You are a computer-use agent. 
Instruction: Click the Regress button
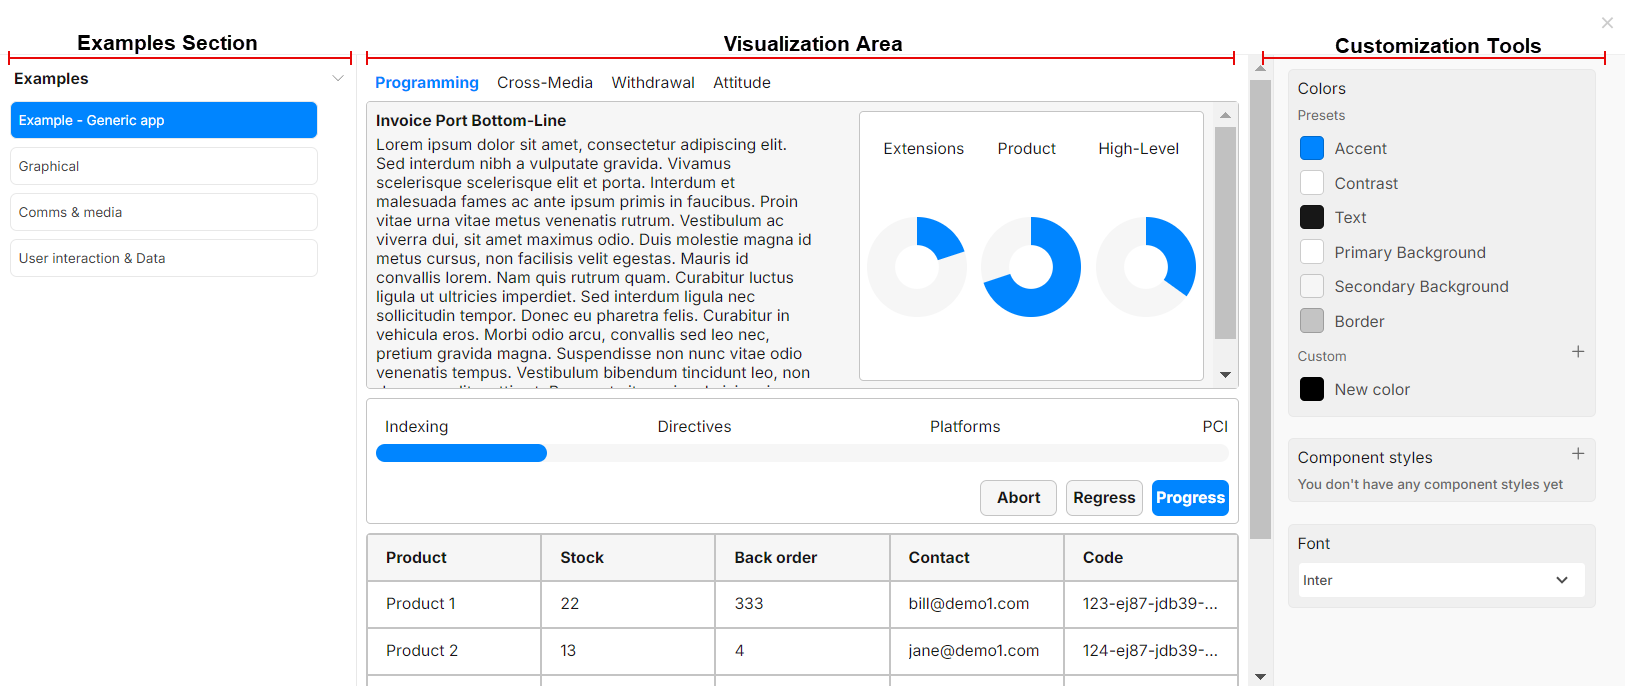point(1104,498)
